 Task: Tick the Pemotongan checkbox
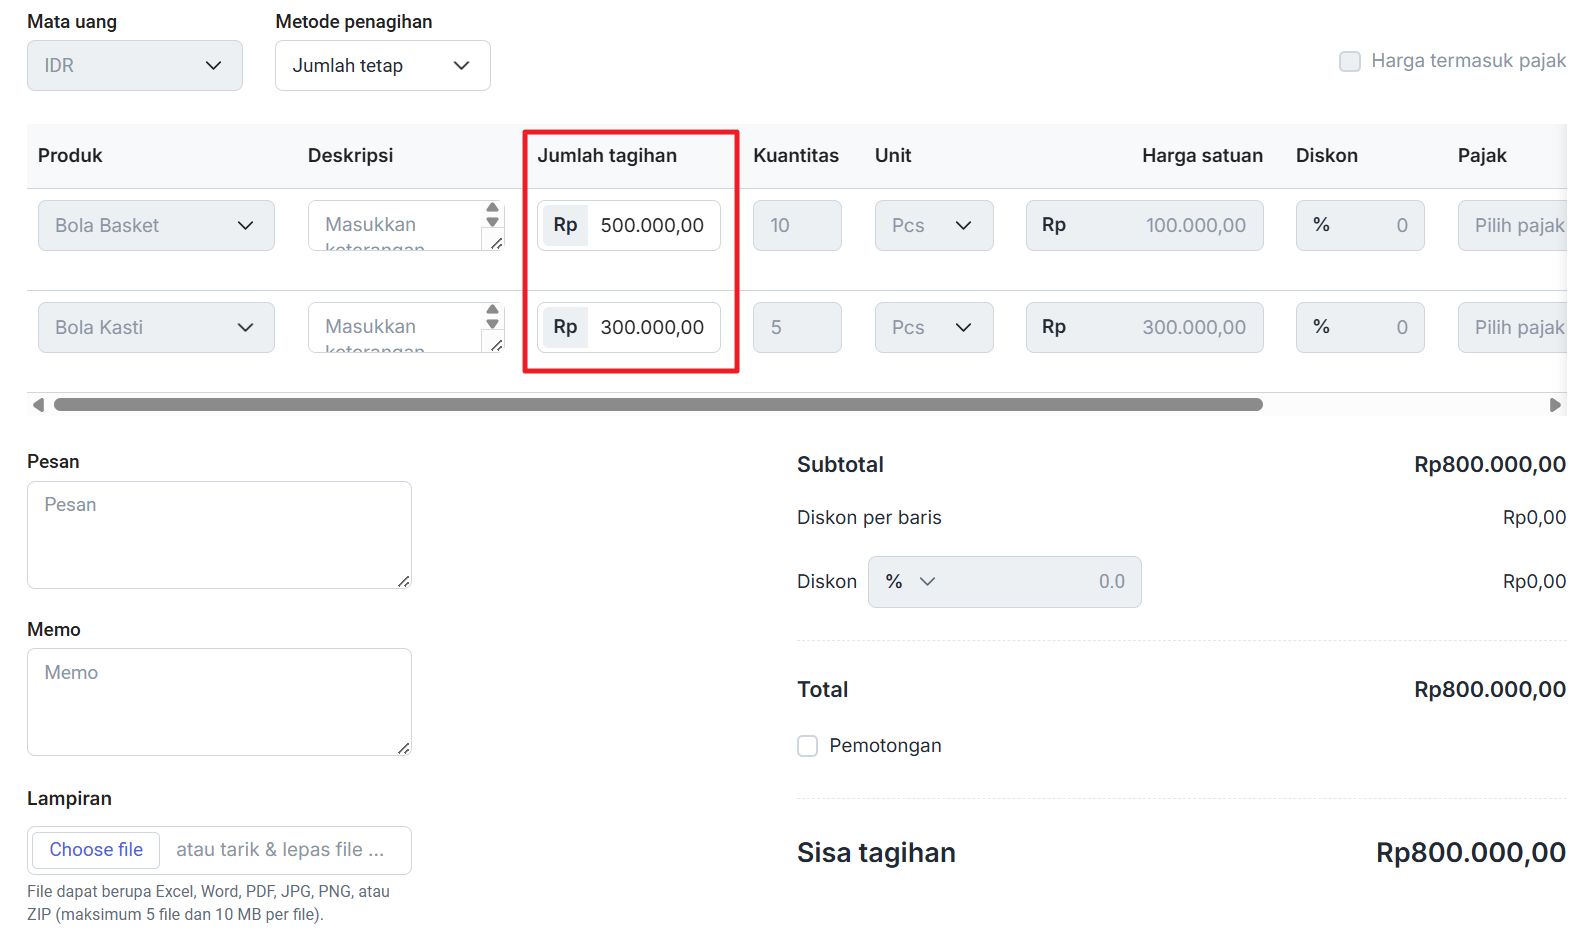pos(808,746)
